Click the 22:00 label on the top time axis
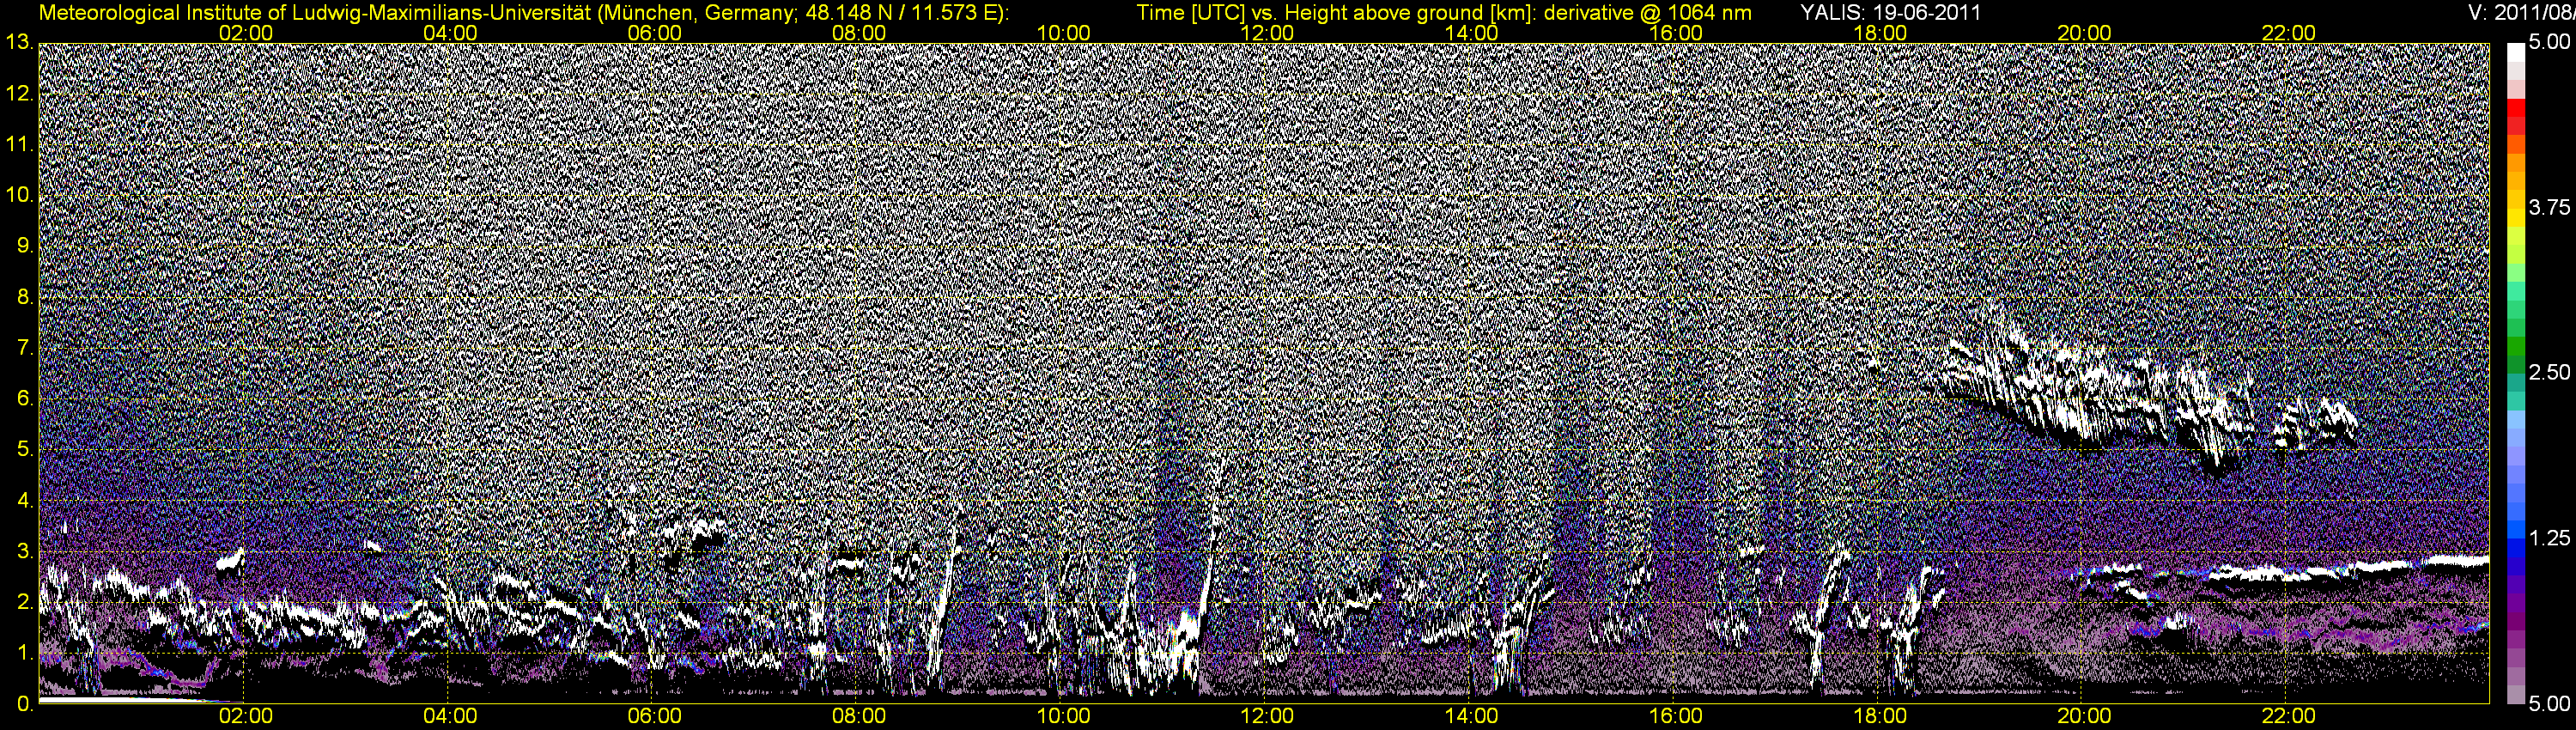This screenshot has width=2576, height=730. click(2288, 33)
